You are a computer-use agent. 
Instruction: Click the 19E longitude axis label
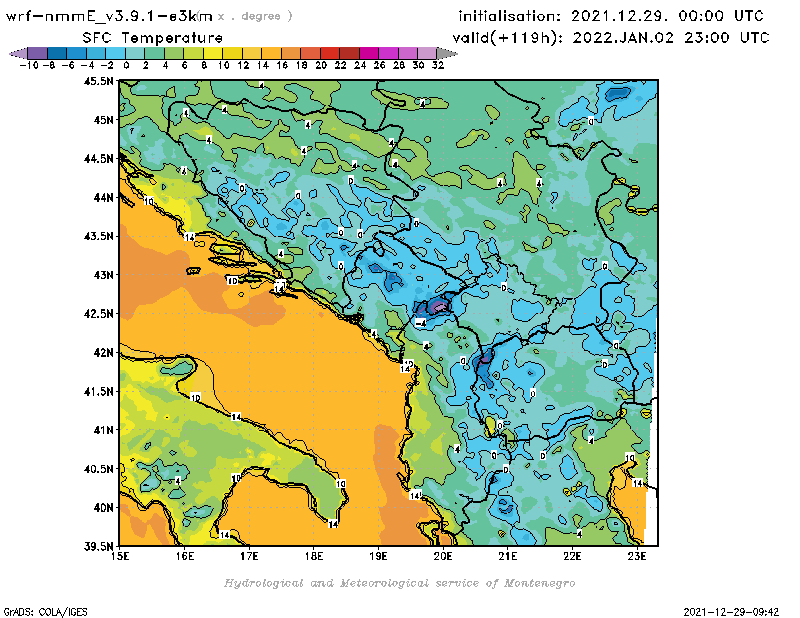pyautogui.click(x=378, y=556)
